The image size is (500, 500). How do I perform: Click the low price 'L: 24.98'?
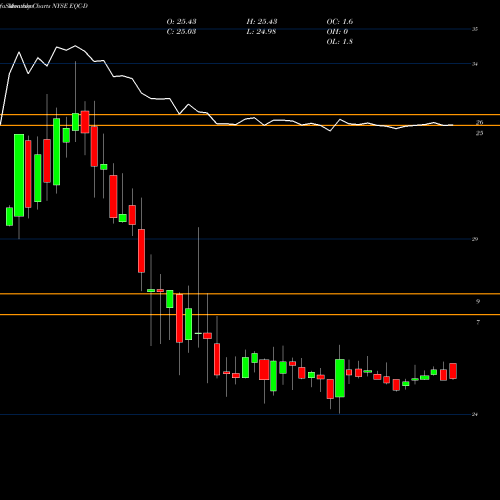261,32
